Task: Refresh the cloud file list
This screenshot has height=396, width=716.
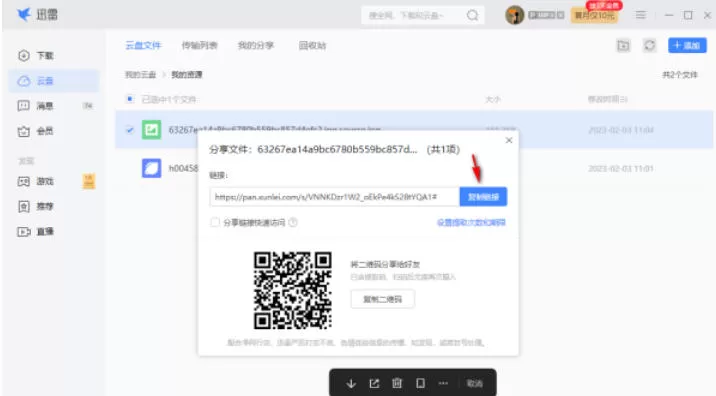Action: click(x=649, y=45)
